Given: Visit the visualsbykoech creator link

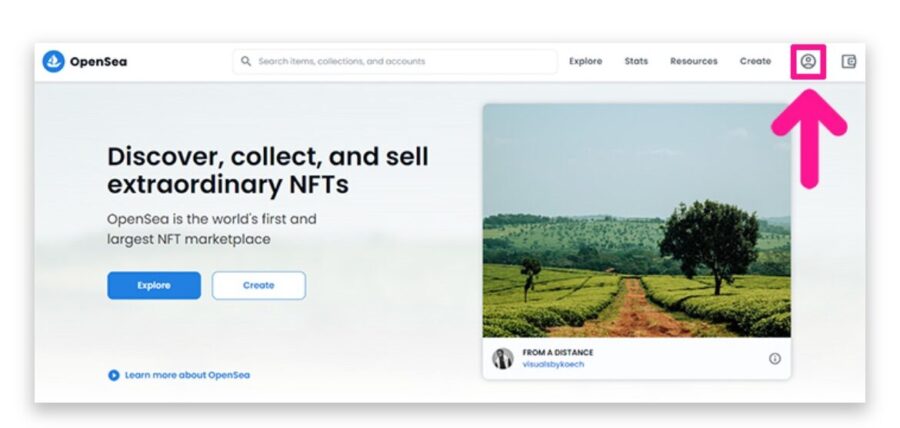Looking at the screenshot, I should tap(553, 364).
